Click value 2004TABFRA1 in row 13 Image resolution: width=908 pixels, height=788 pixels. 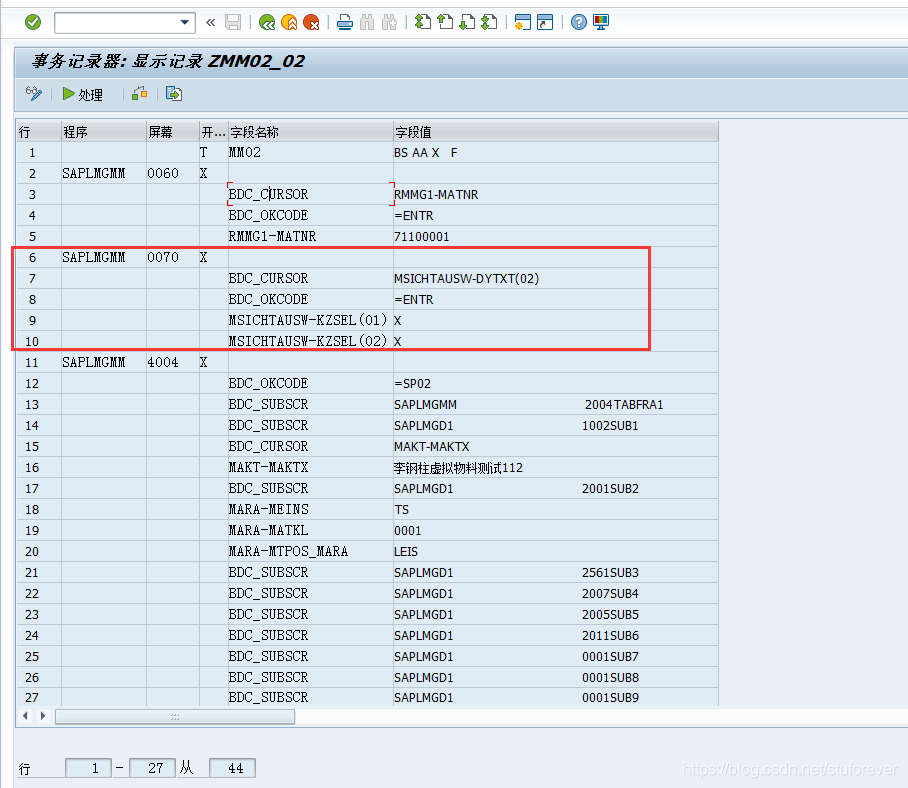tap(624, 405)
